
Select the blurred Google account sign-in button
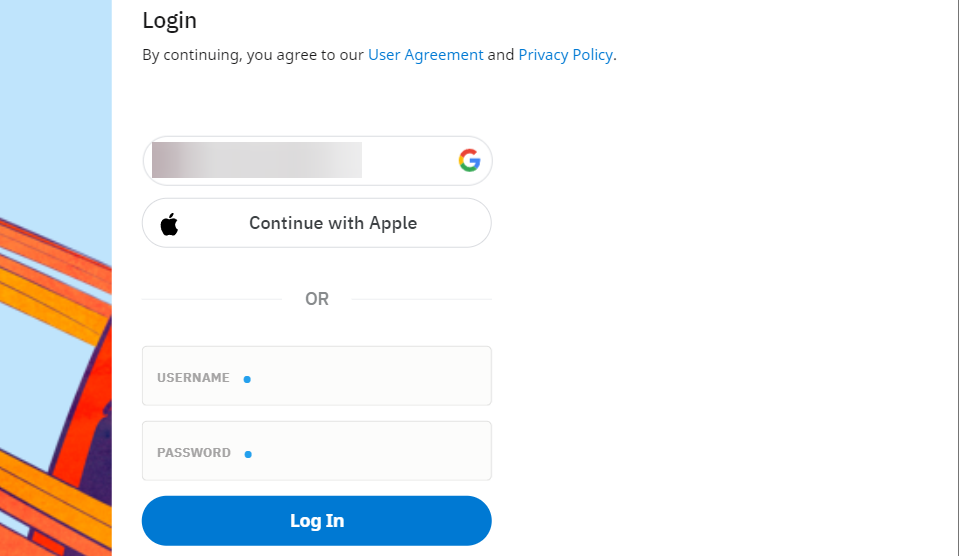pyautogui.click(x=300, y=161)
